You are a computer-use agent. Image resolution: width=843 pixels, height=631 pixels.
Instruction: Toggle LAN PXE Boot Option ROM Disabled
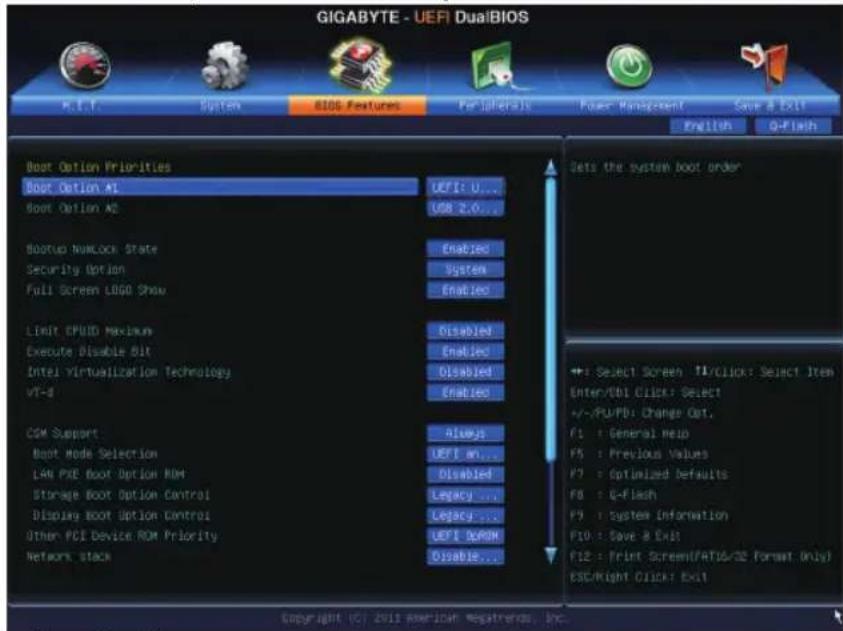tap(466, 475)
